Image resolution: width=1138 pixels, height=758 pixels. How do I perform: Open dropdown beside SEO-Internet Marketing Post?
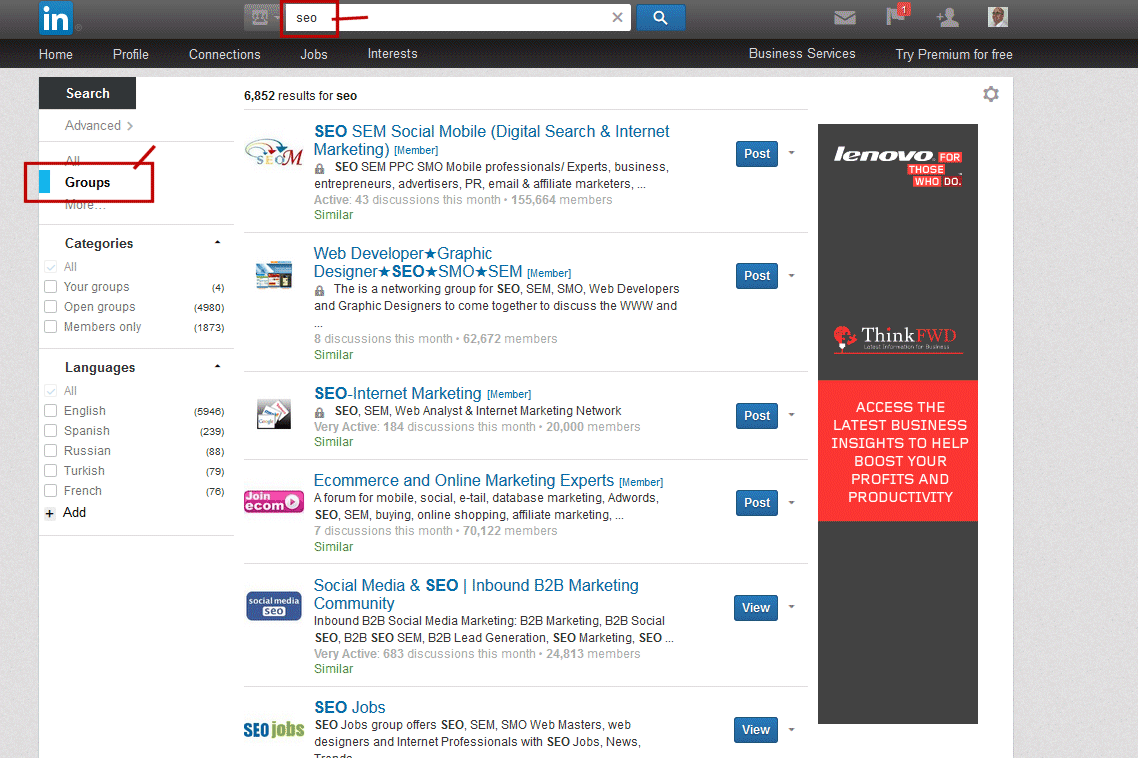pyautogui.click(x=792, y=415)
